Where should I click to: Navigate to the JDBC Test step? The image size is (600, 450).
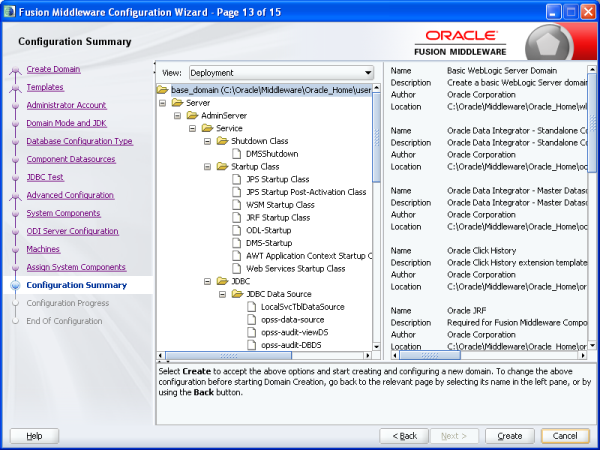[47, 177]
